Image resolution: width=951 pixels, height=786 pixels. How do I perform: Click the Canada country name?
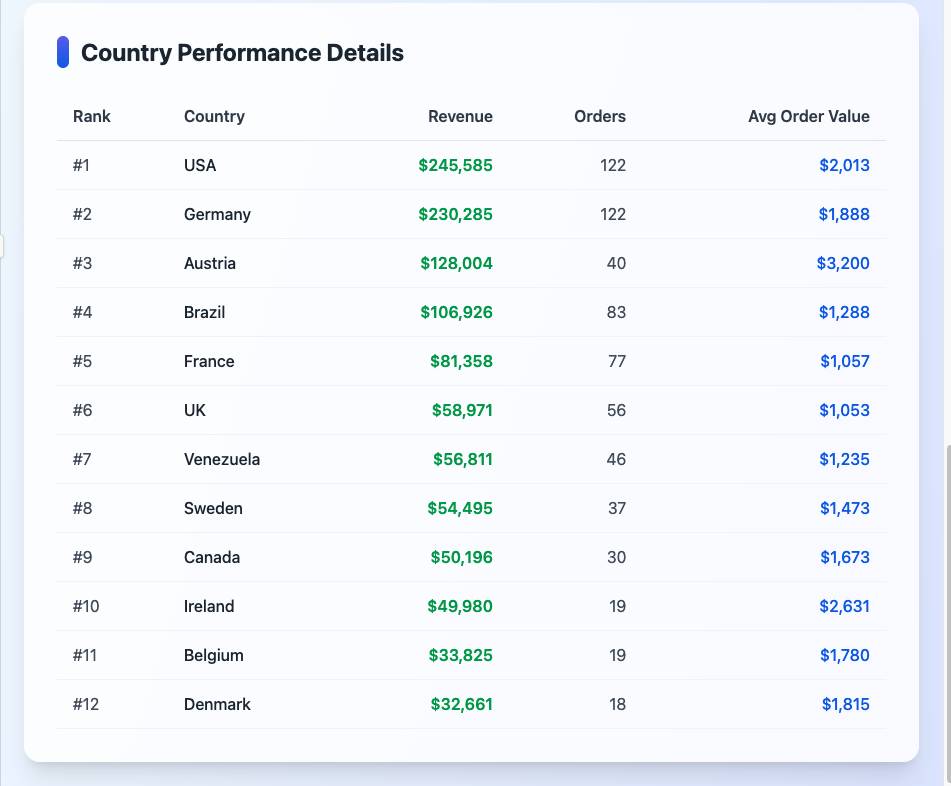[x=211, y=557]
